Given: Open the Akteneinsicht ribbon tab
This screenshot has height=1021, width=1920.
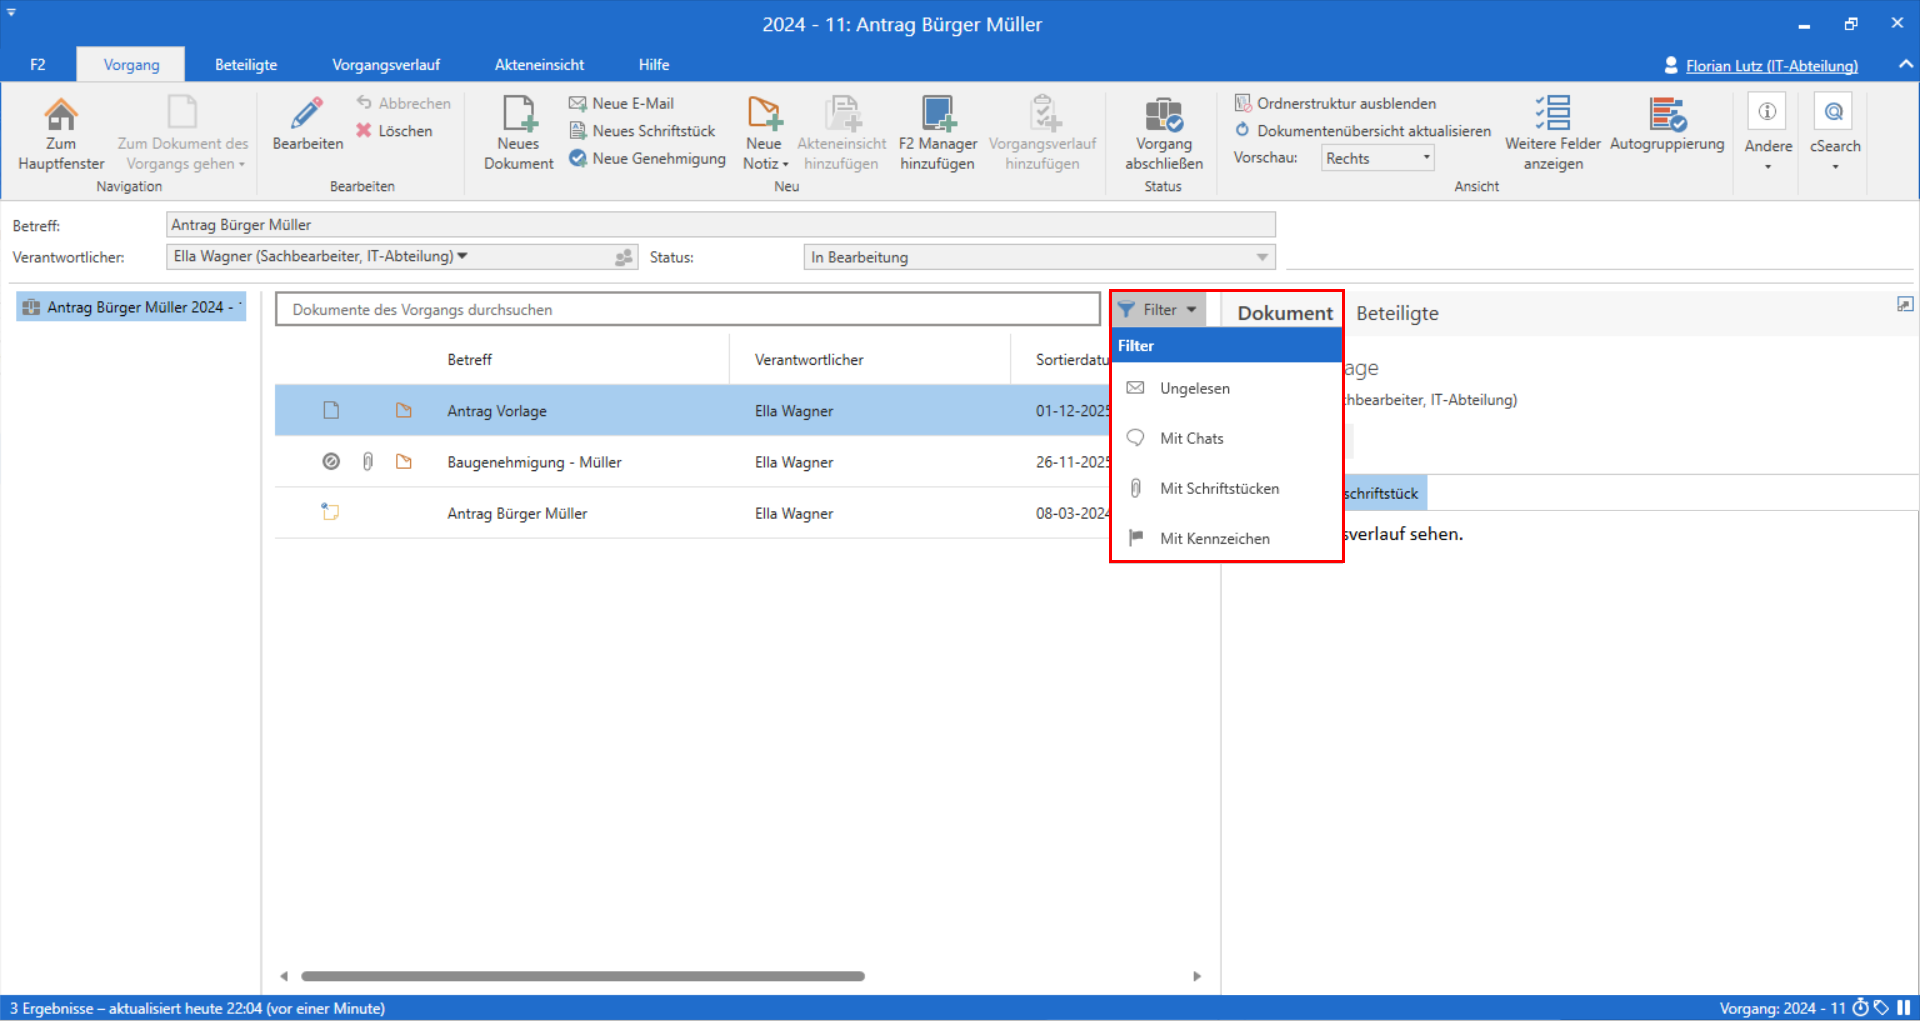Looking at the screenshot, I should coord(539,65).
